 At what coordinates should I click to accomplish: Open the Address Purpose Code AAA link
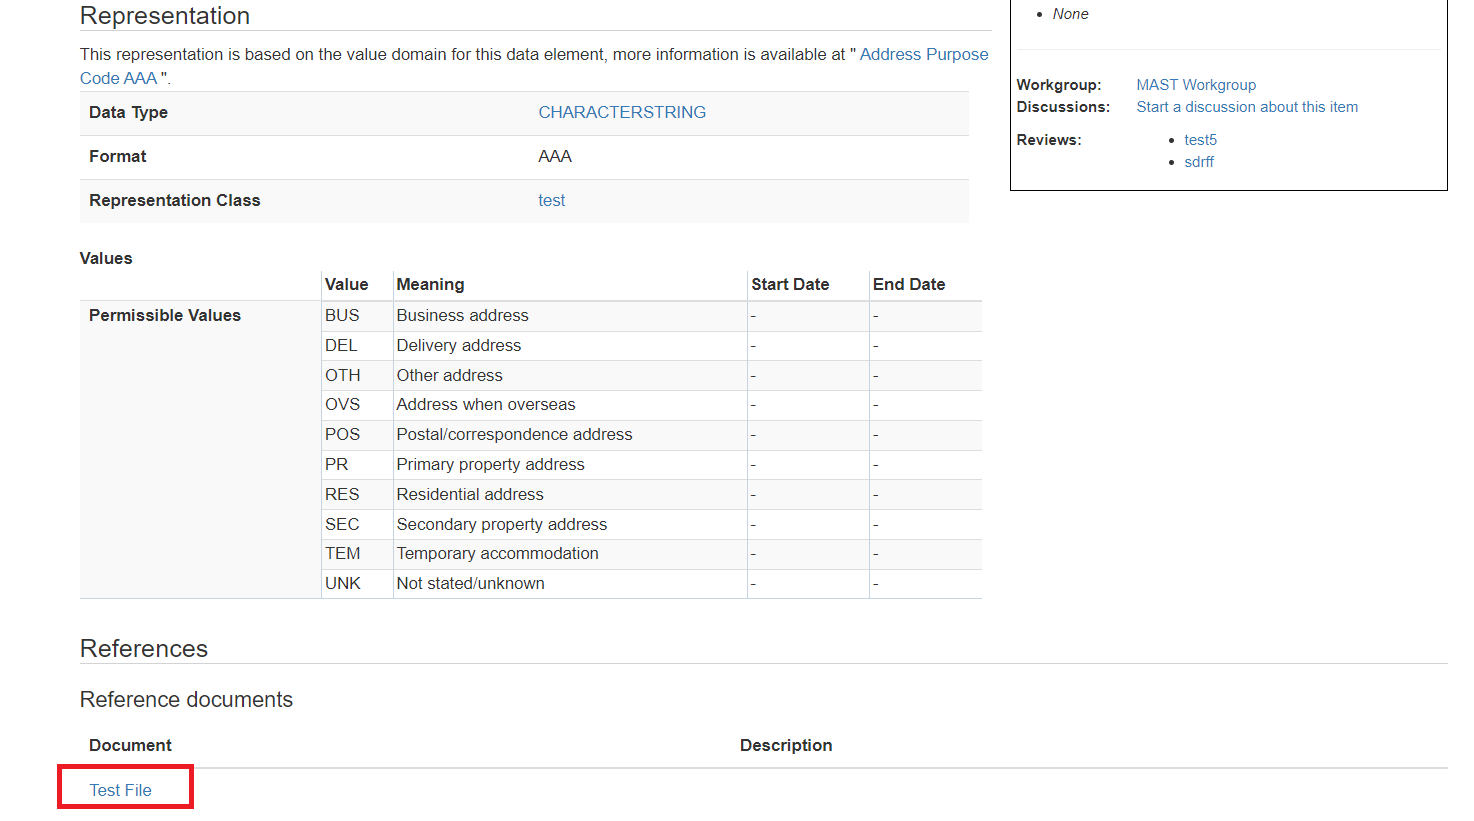923,55
